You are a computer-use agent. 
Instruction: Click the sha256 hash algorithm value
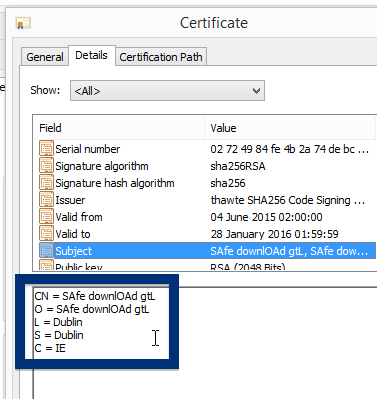point(228,183)
